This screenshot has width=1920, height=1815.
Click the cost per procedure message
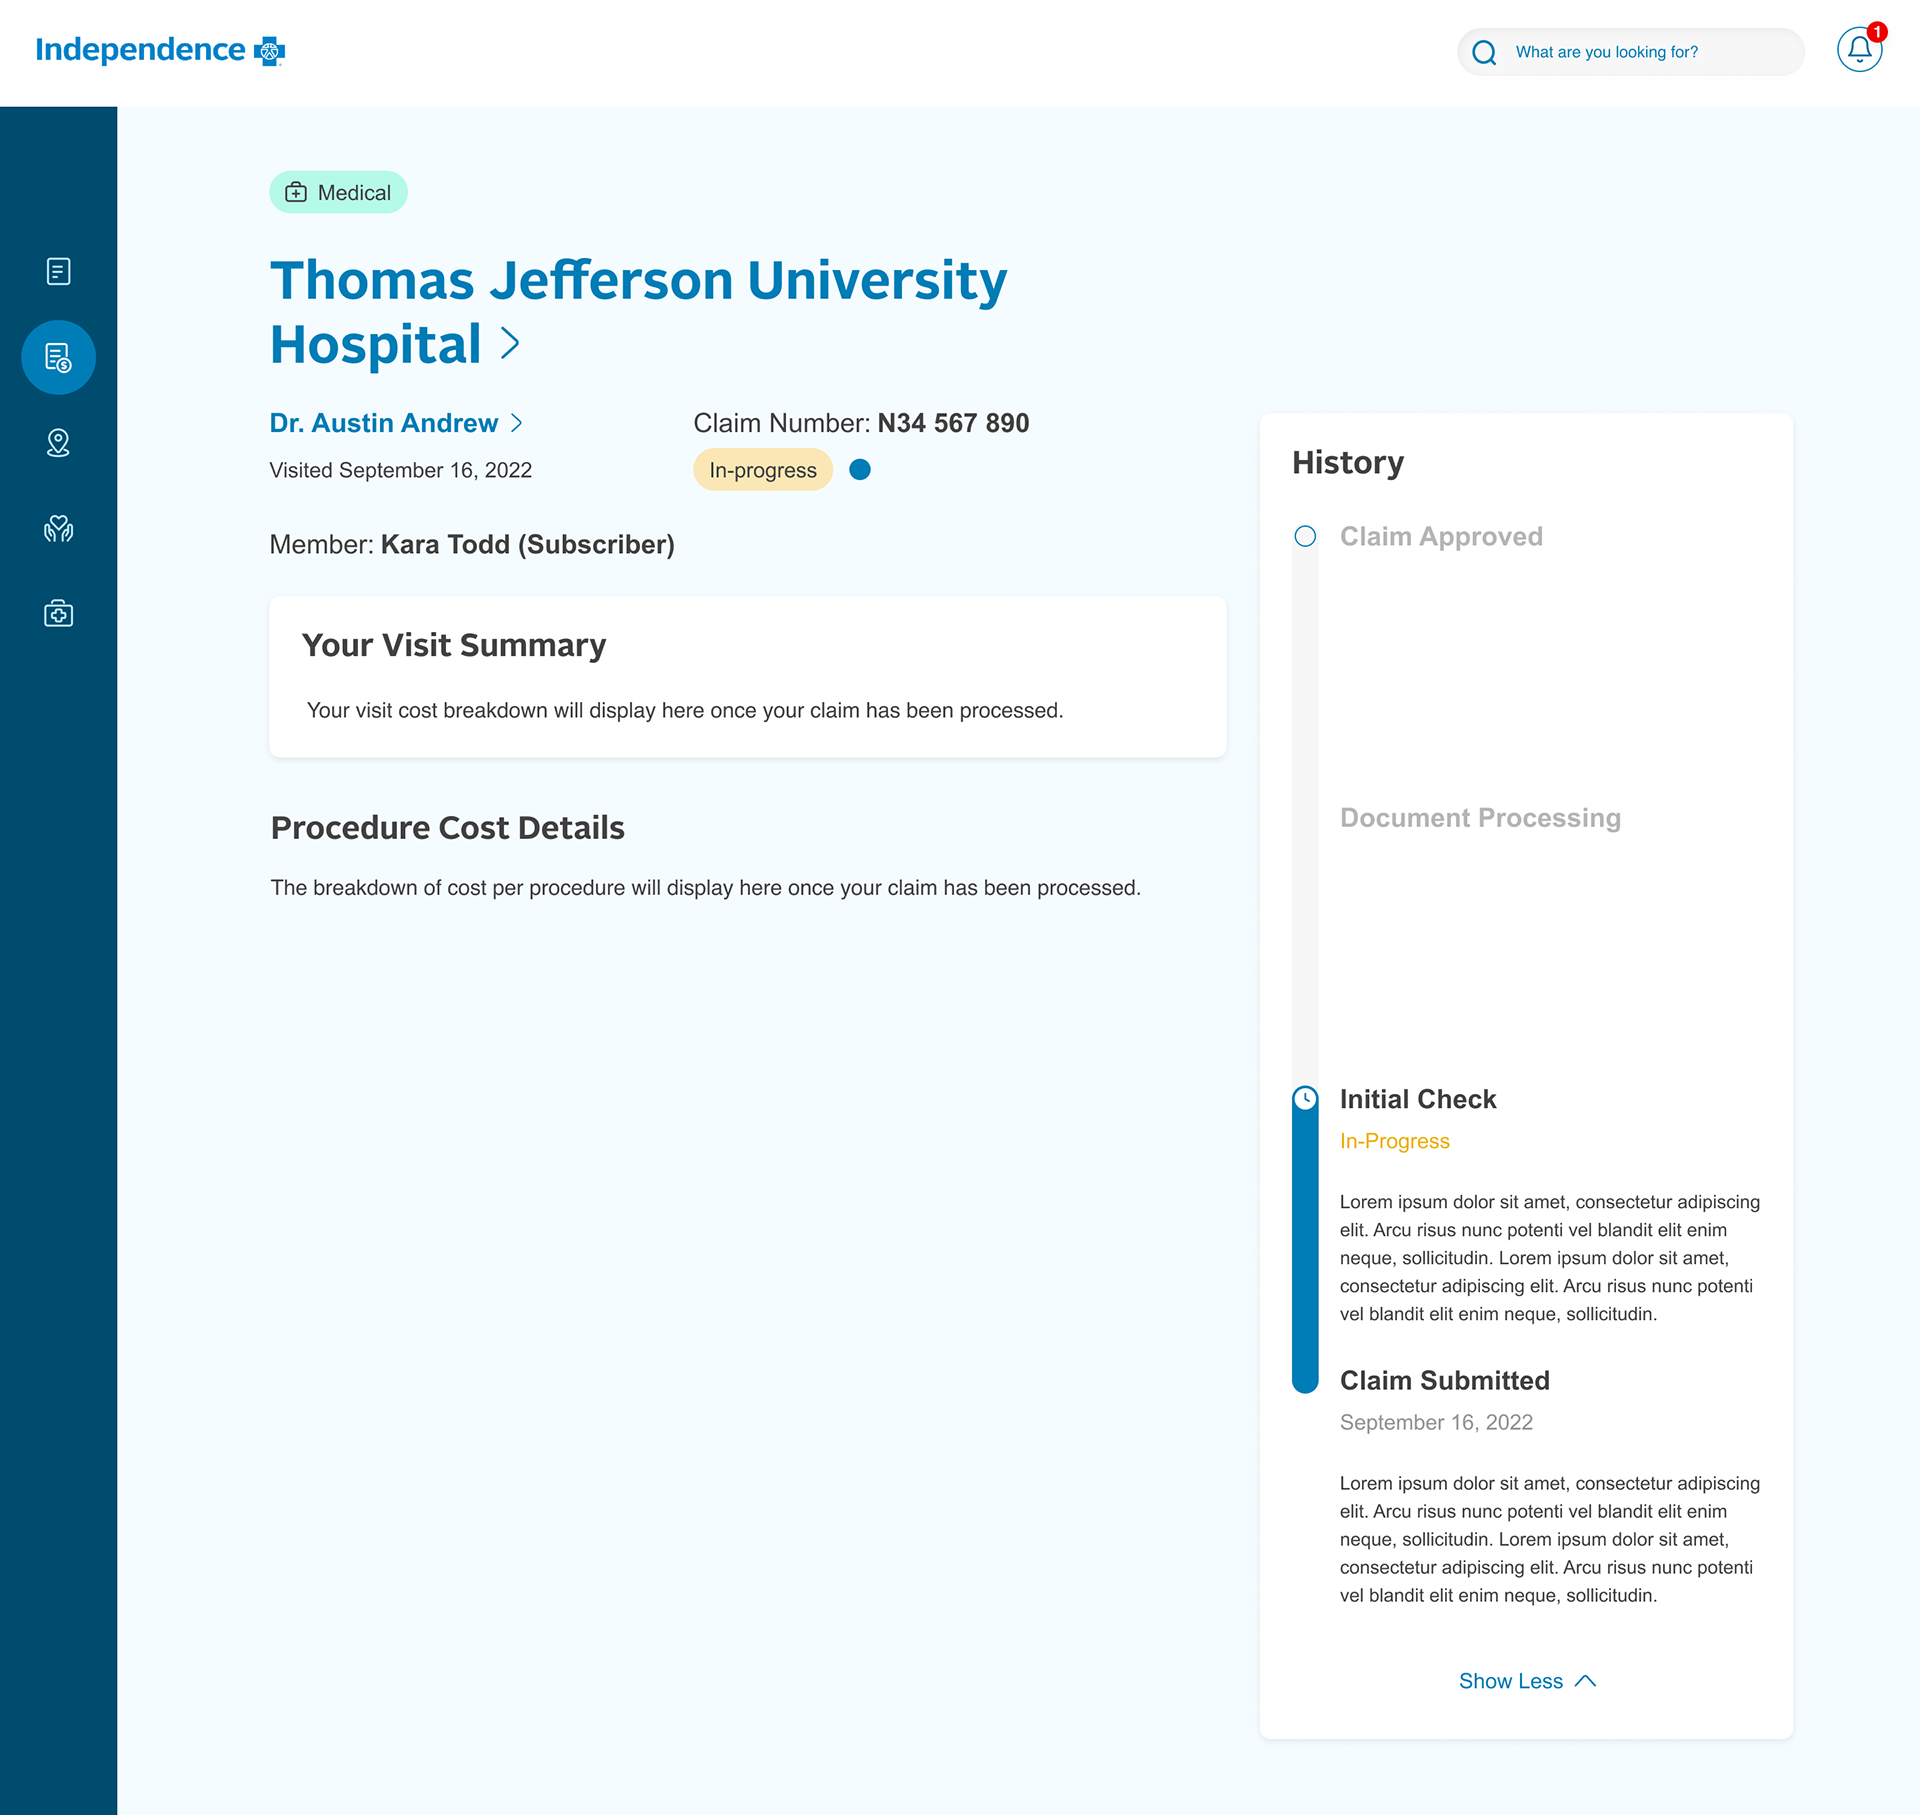point(705,887)
